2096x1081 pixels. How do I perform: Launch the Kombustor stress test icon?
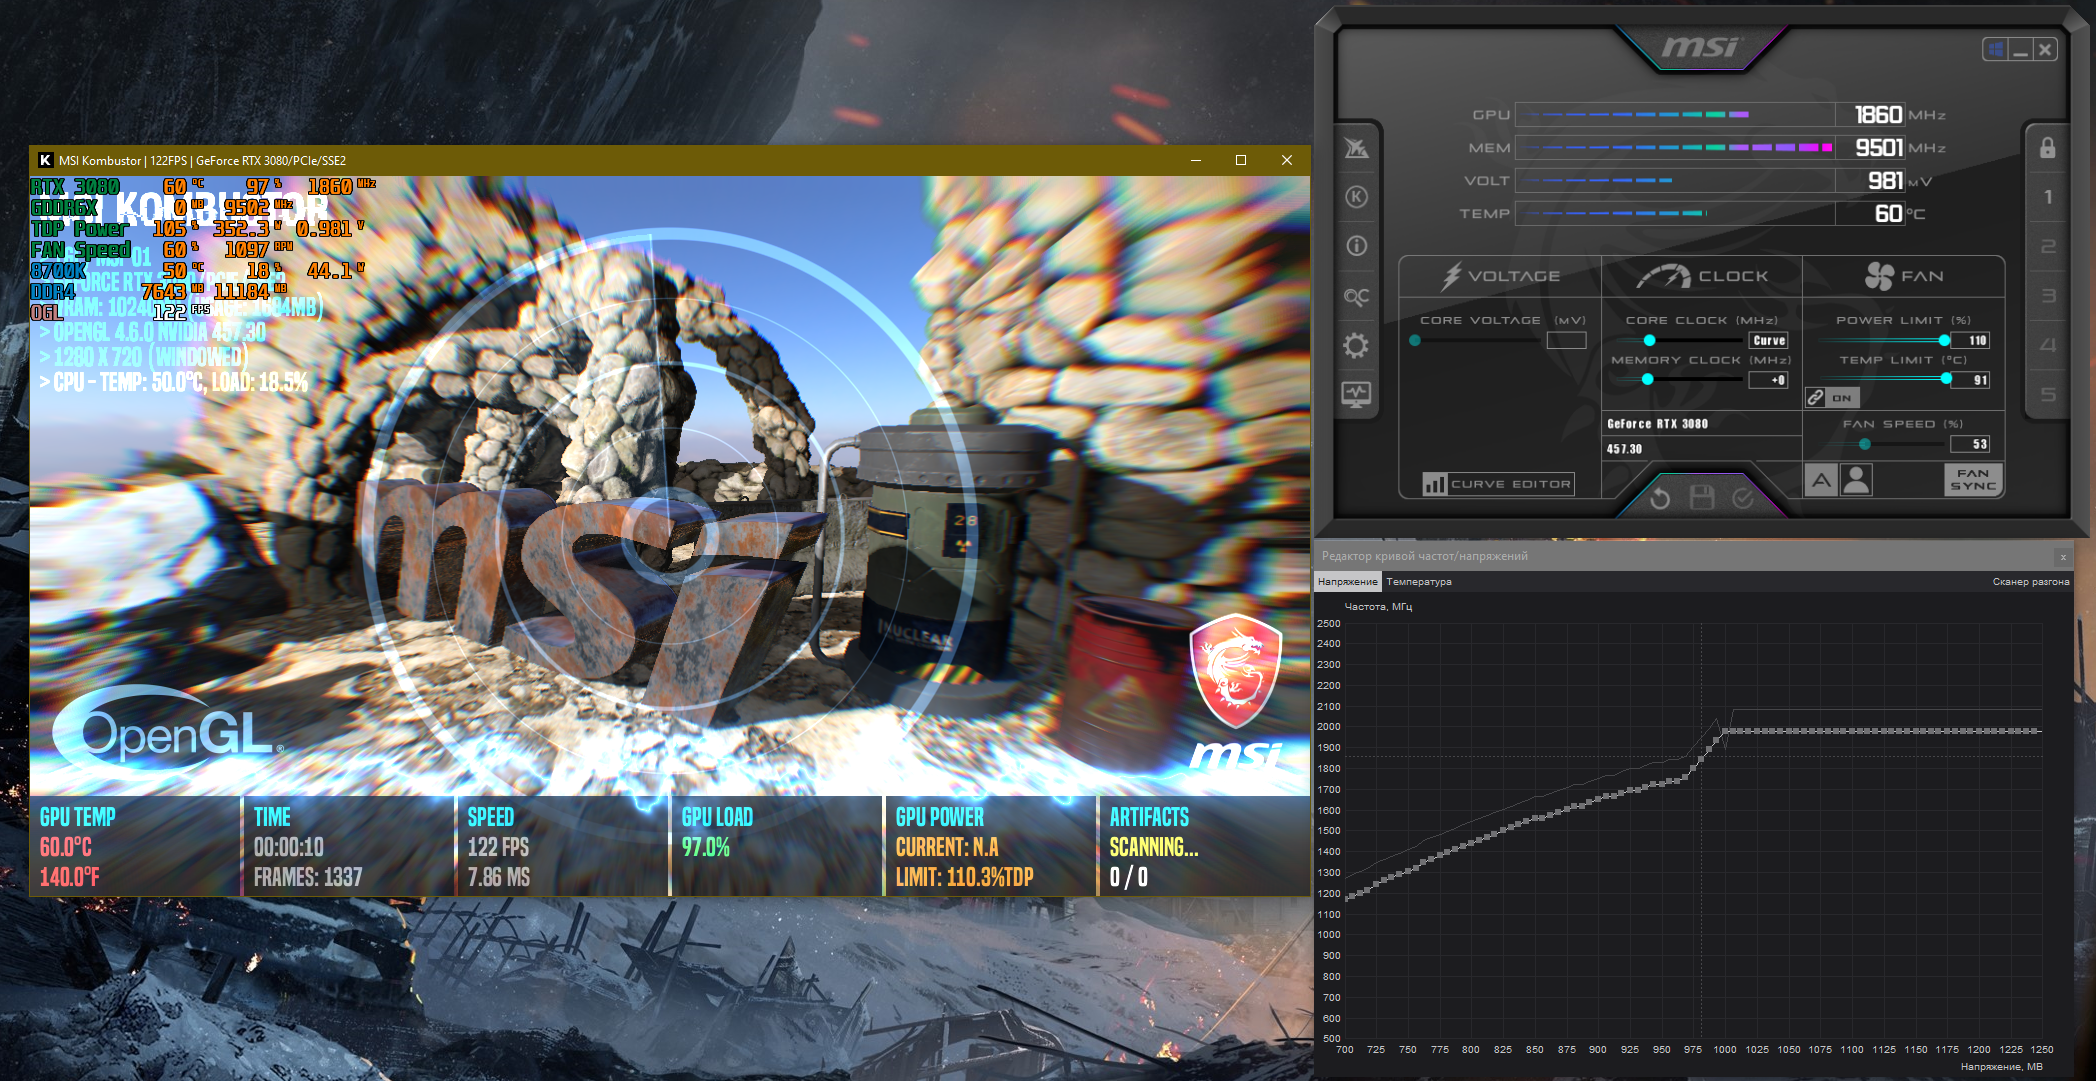click(x=1356, y=197)
